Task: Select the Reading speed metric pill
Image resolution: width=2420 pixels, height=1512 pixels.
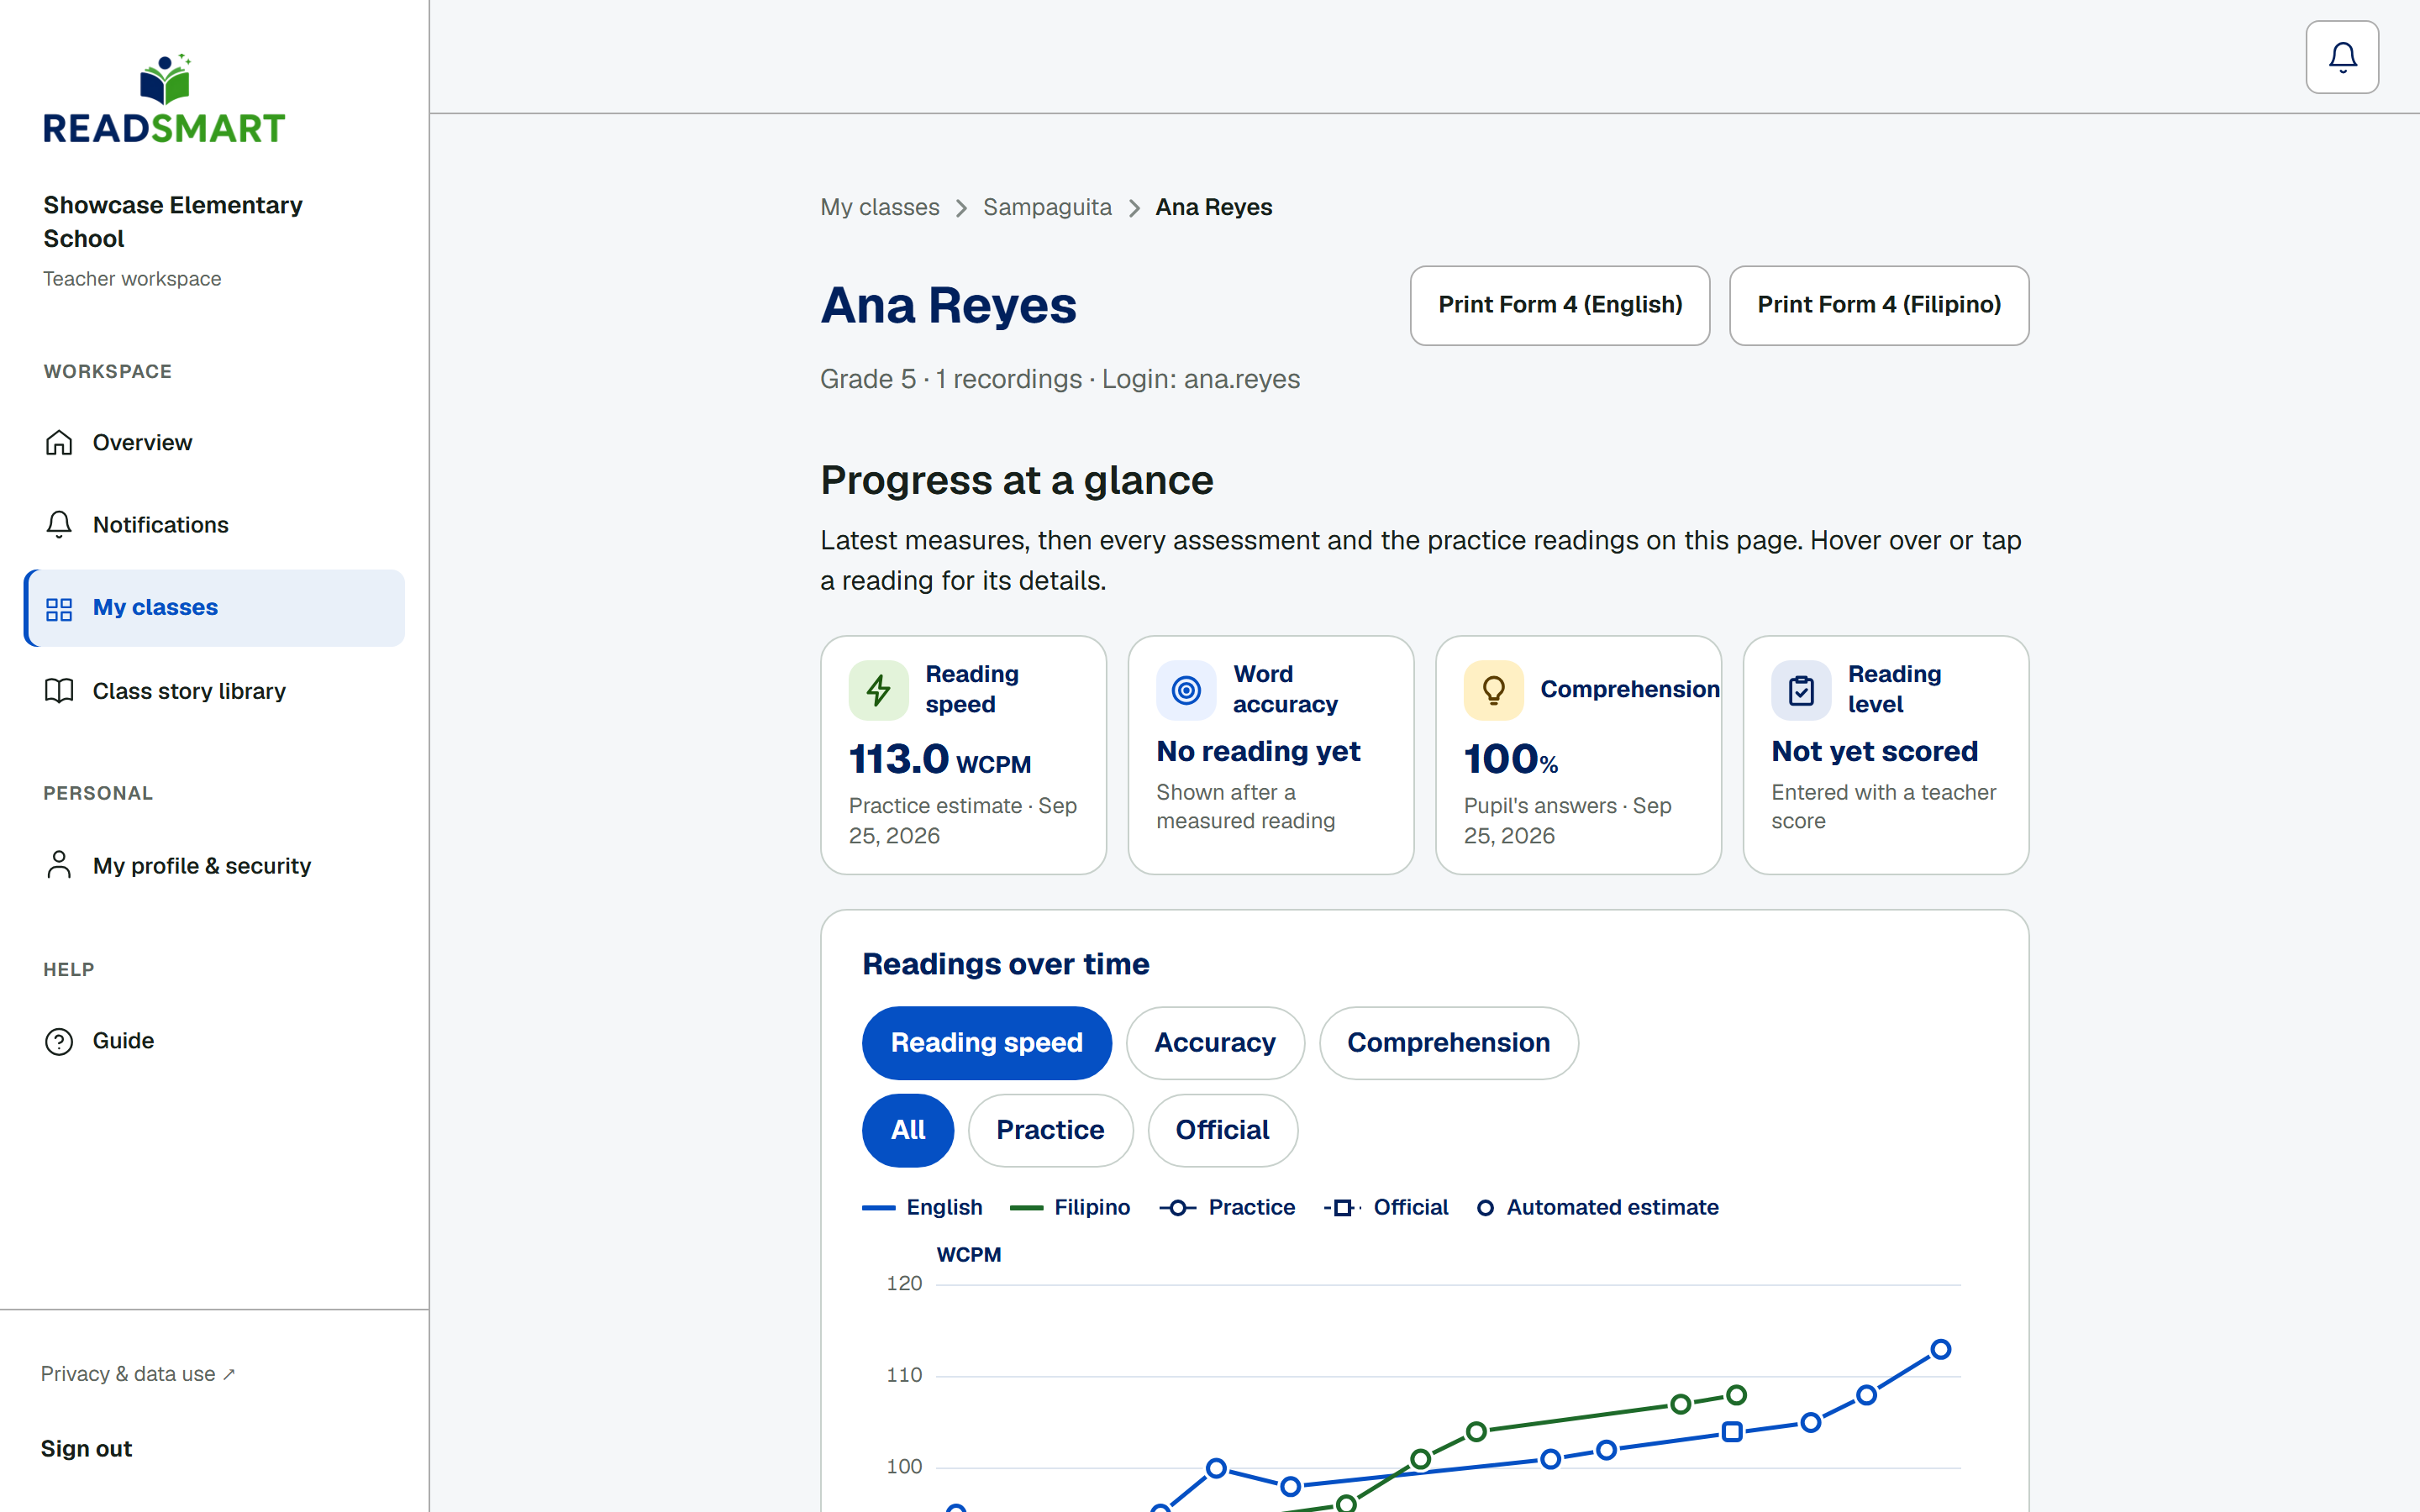Action: tap(986, 1042)
